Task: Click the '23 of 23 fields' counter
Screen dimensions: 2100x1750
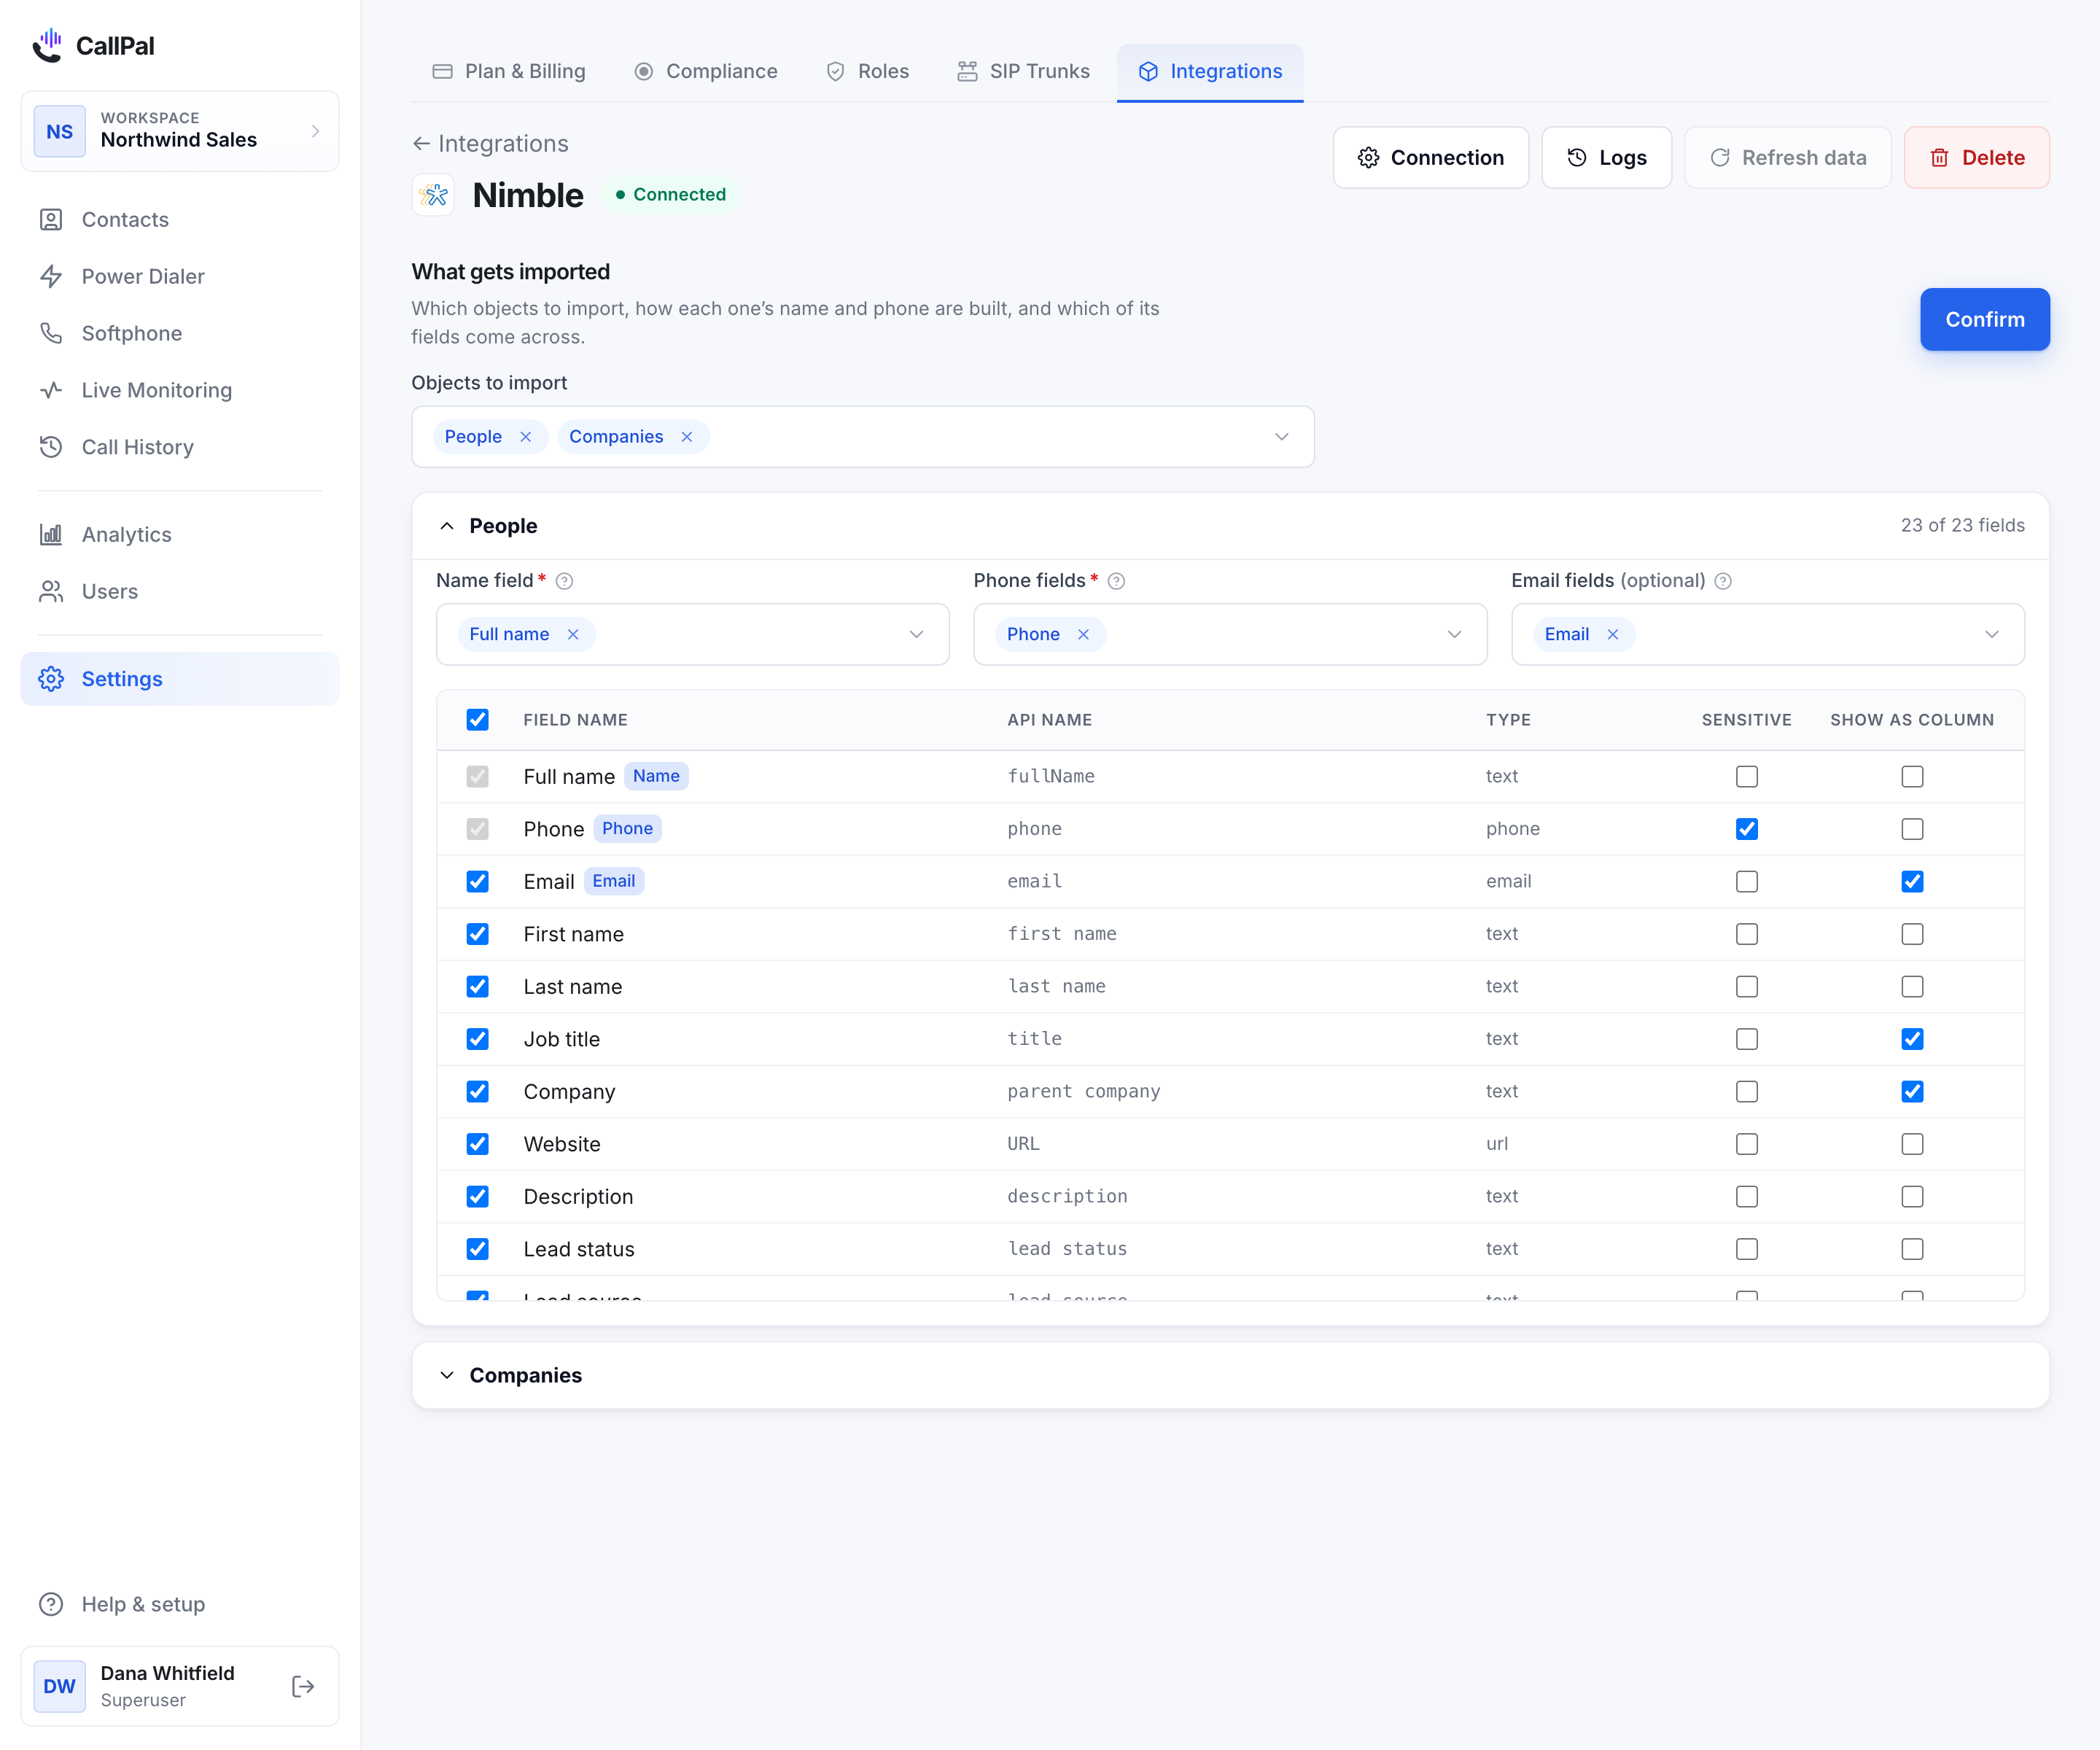Action: tap(1962, 526)
